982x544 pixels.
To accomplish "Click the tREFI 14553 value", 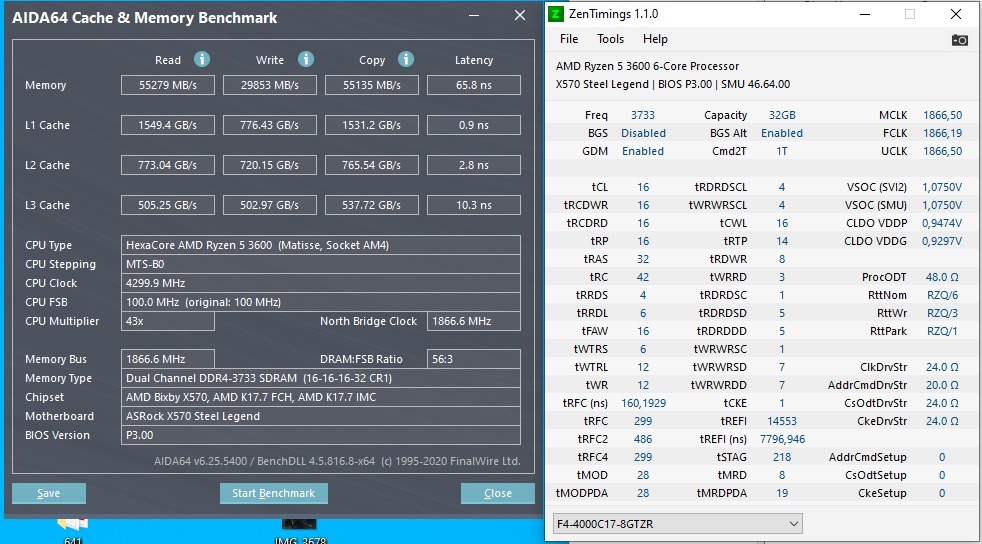I will [782, 421].
